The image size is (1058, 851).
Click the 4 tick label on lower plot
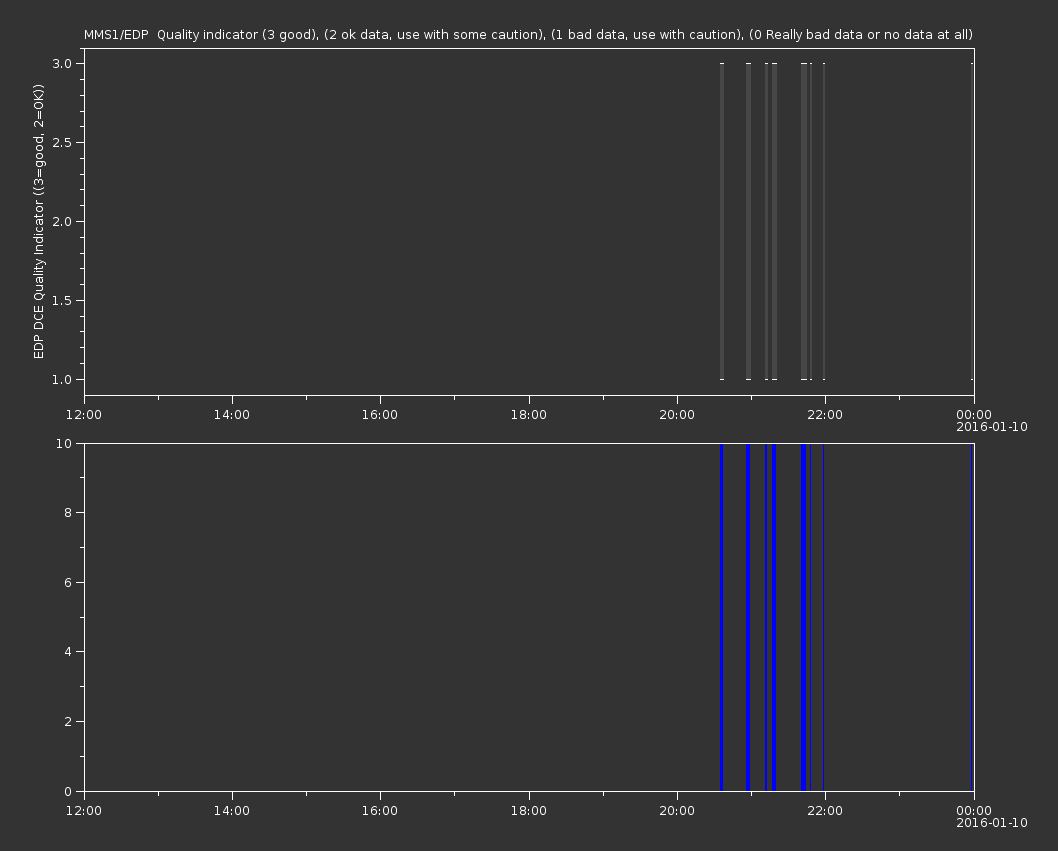[x=68, y=652]
